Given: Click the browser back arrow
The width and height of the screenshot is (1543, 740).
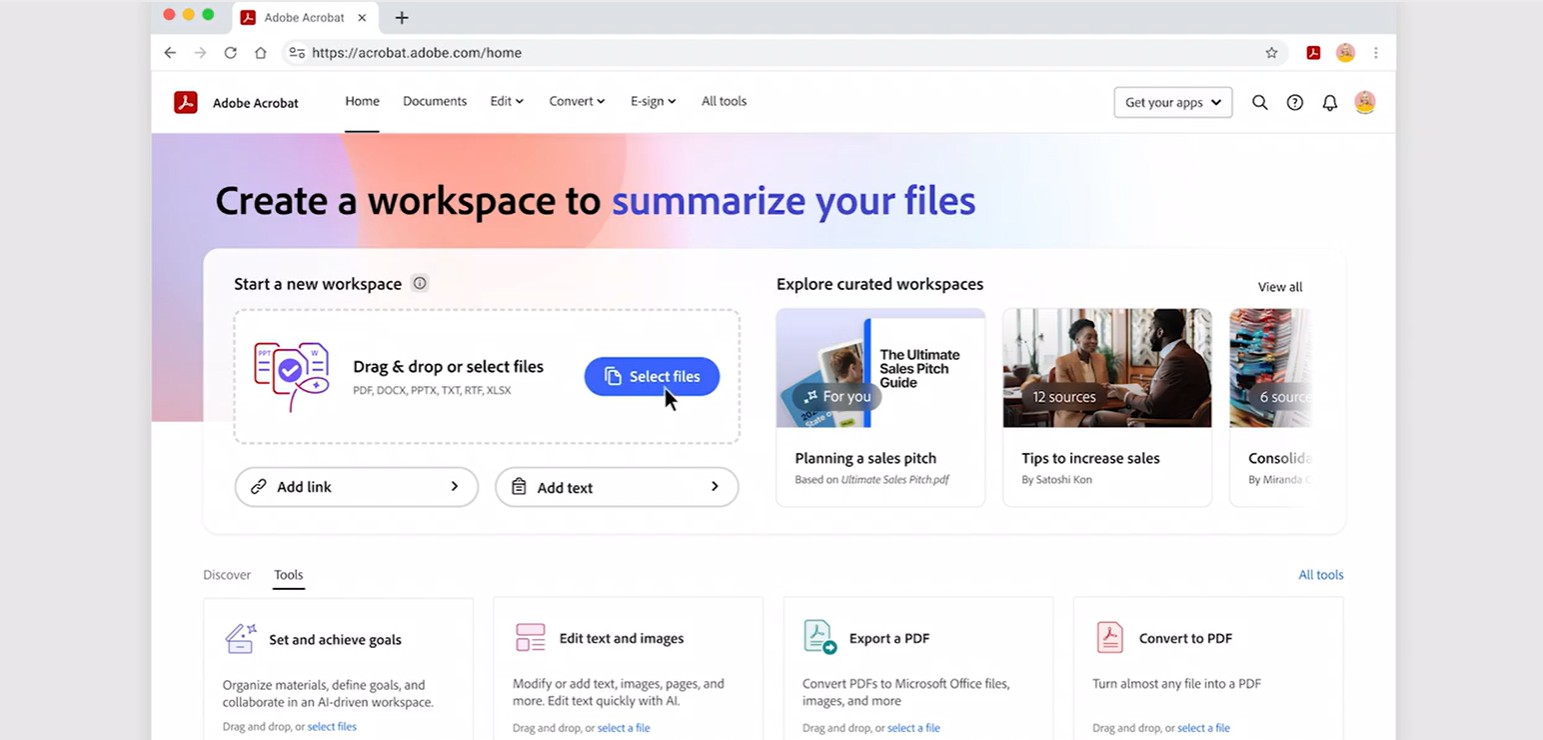Looking at the screenshot, I should pyautogui.click(x=170, y=53).
